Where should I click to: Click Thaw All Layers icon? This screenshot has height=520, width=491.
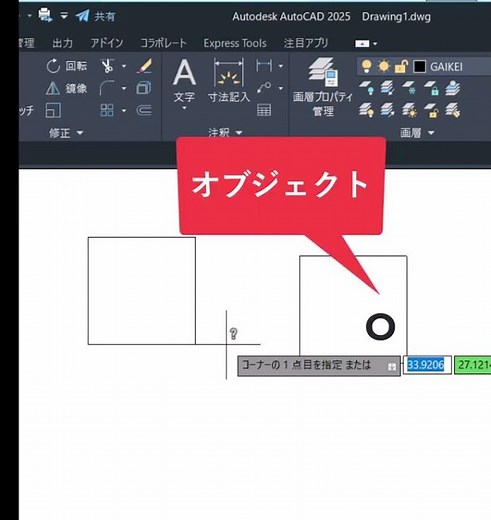coord(409,110)
